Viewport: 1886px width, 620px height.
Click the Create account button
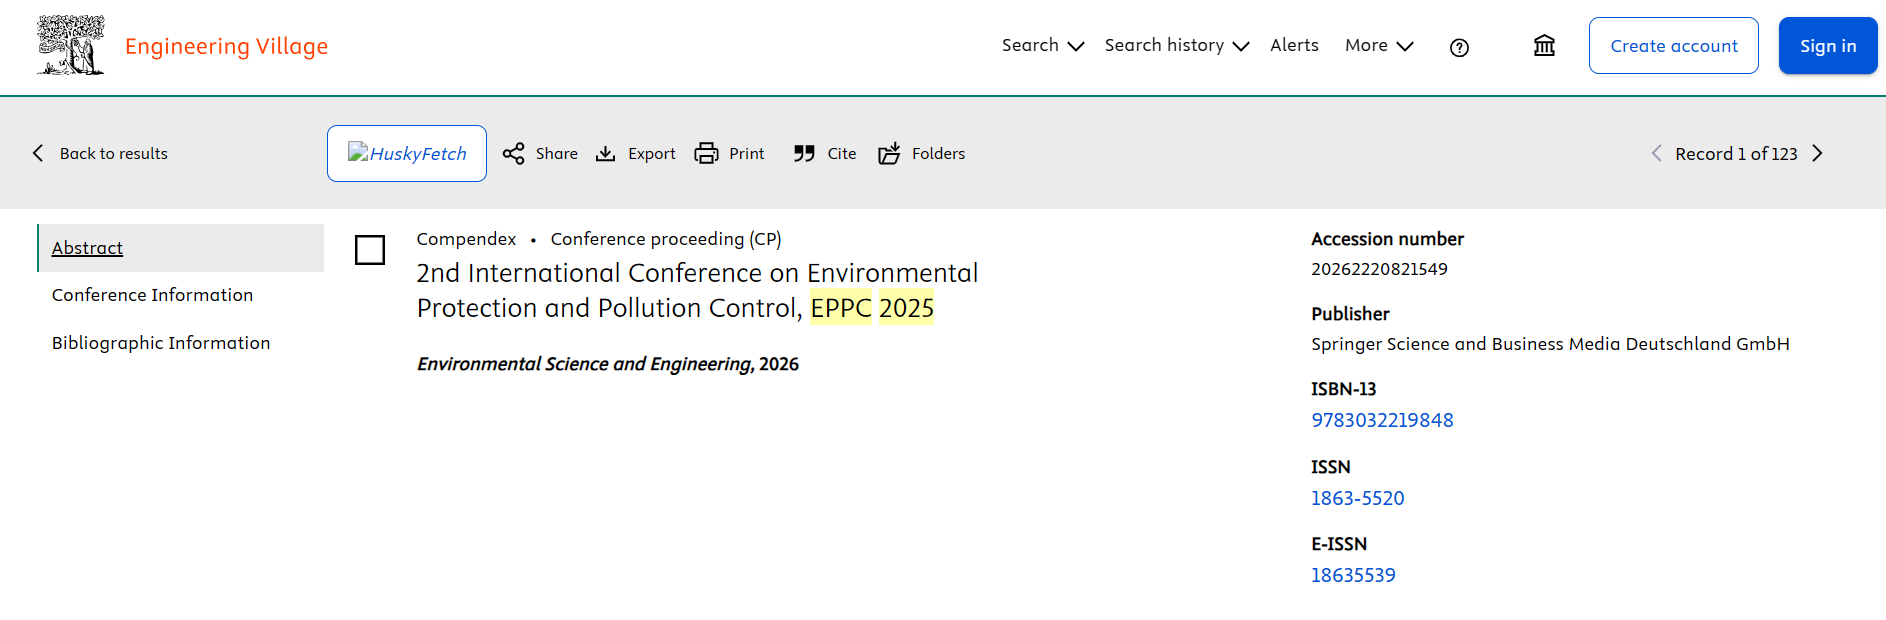[x=1674, y=45]
